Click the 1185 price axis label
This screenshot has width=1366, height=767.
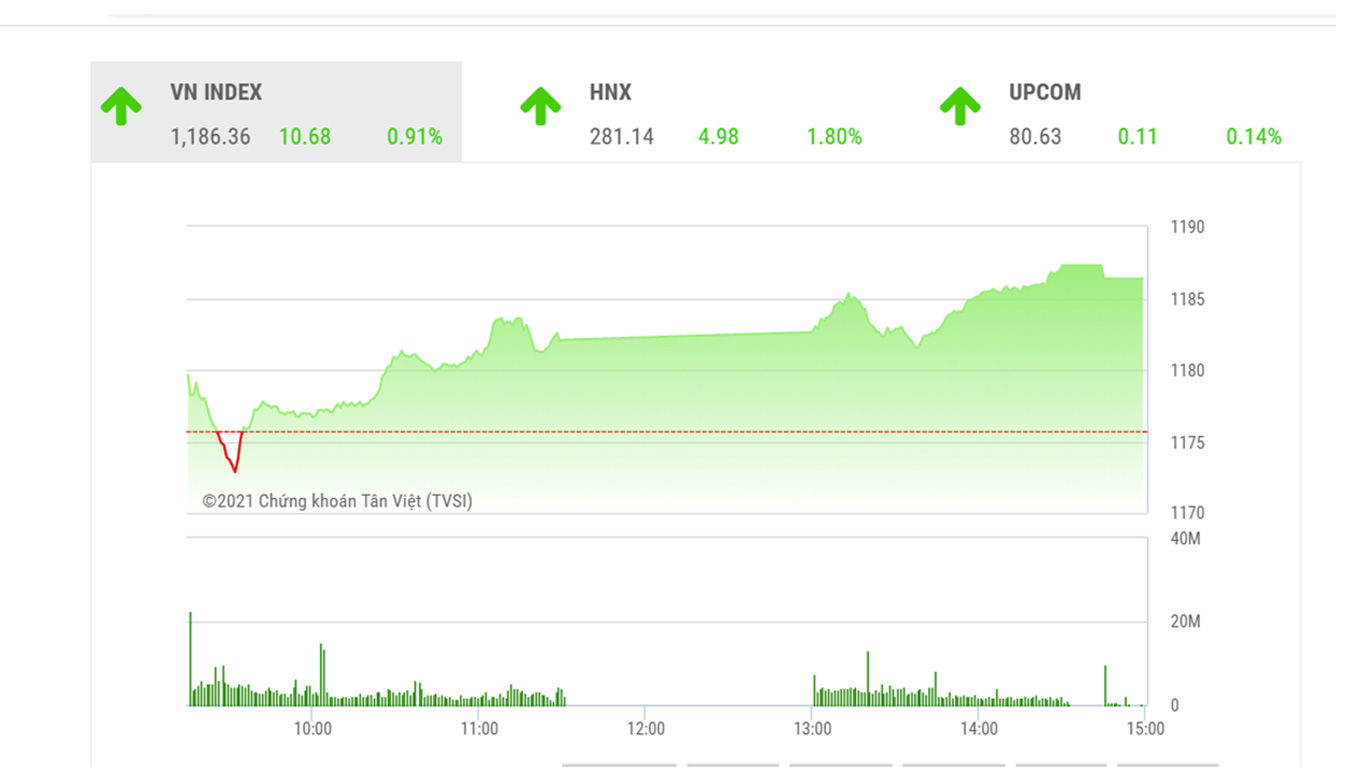(x=1188, y=299)
